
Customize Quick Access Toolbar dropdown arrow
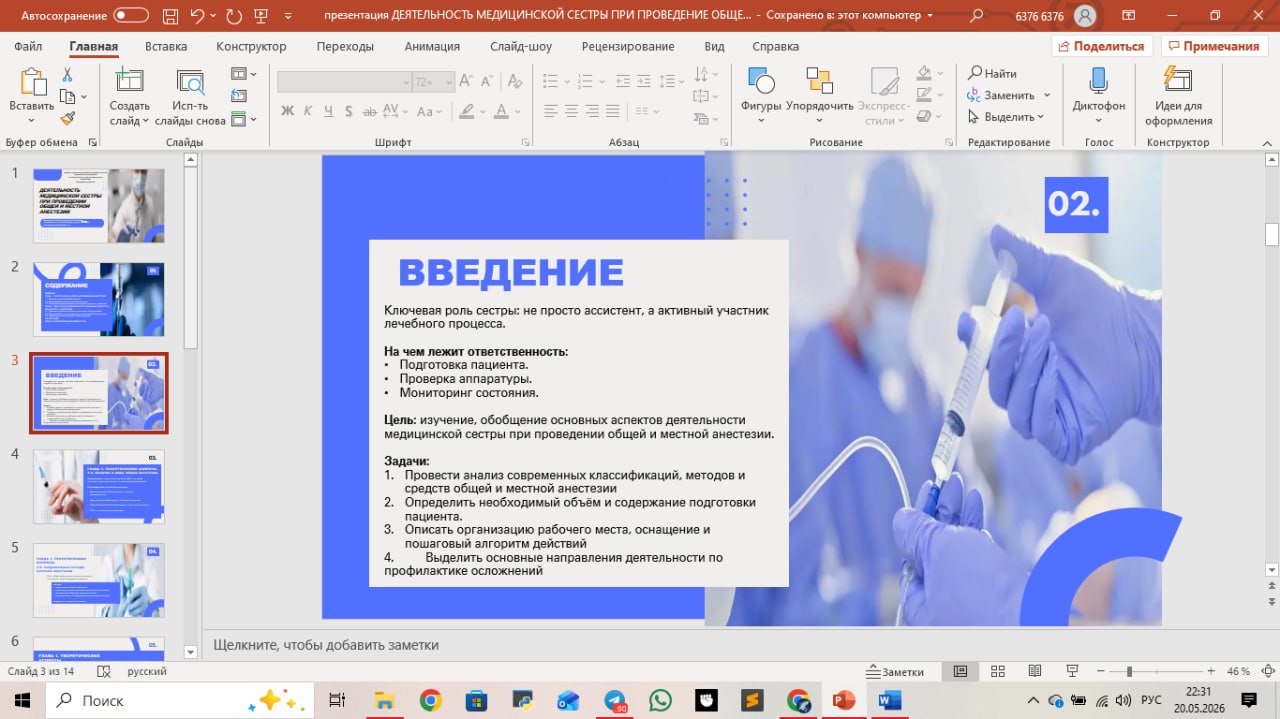pyautogui.click(x=290, y=16)
